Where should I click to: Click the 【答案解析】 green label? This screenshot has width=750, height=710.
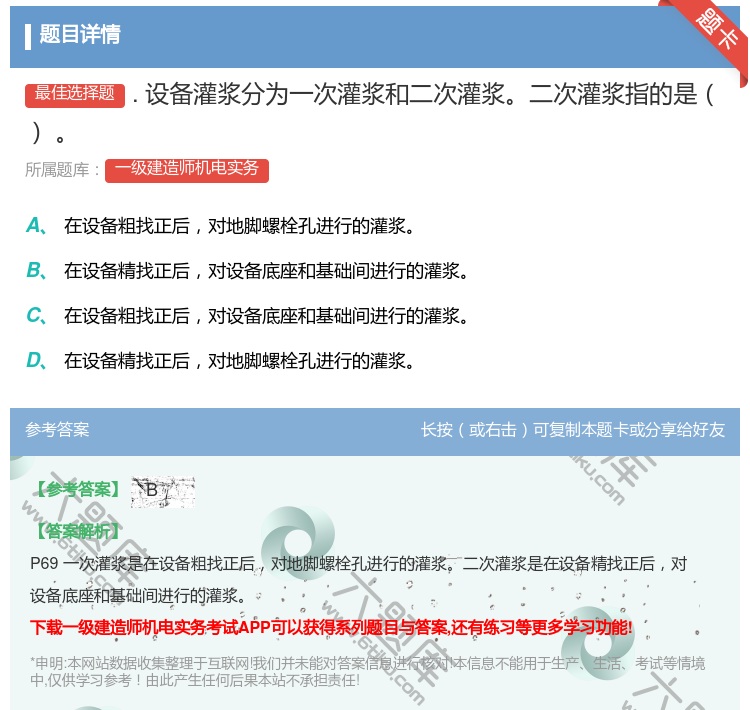click(x=78, y=531)
